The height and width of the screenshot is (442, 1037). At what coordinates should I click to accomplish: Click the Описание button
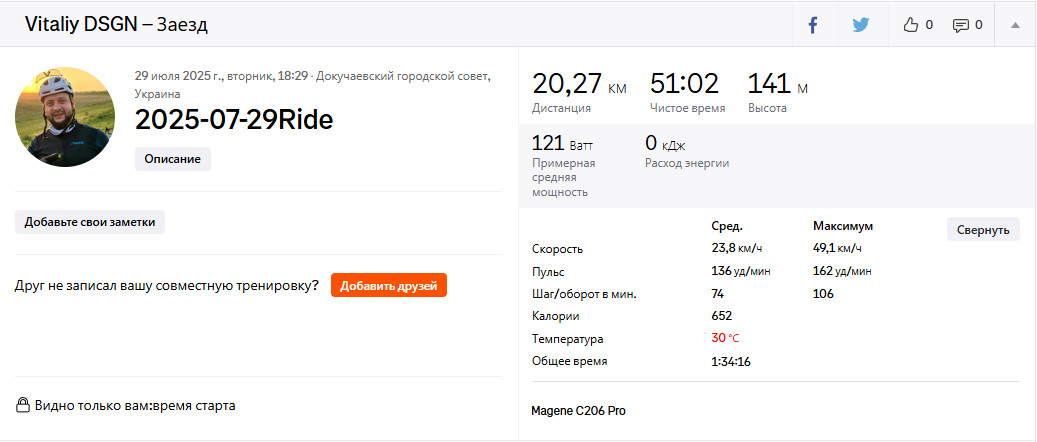pyautogui.click(x=173, y=159)
